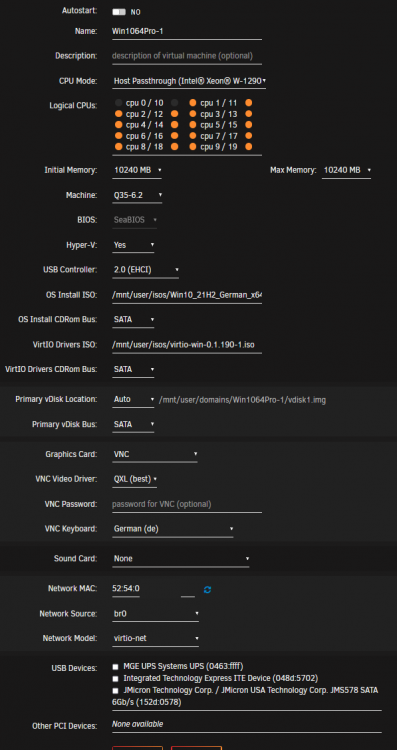Click the Name field Win1064Pro-1
This screenshot has width=397, height=750.
click(187, 32)
